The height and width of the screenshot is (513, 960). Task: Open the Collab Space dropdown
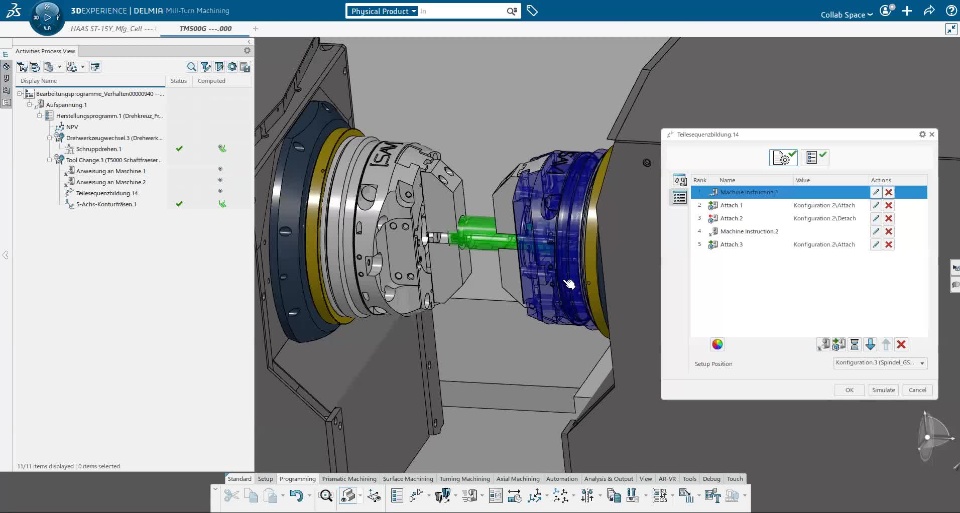click(x=846, y=14)
